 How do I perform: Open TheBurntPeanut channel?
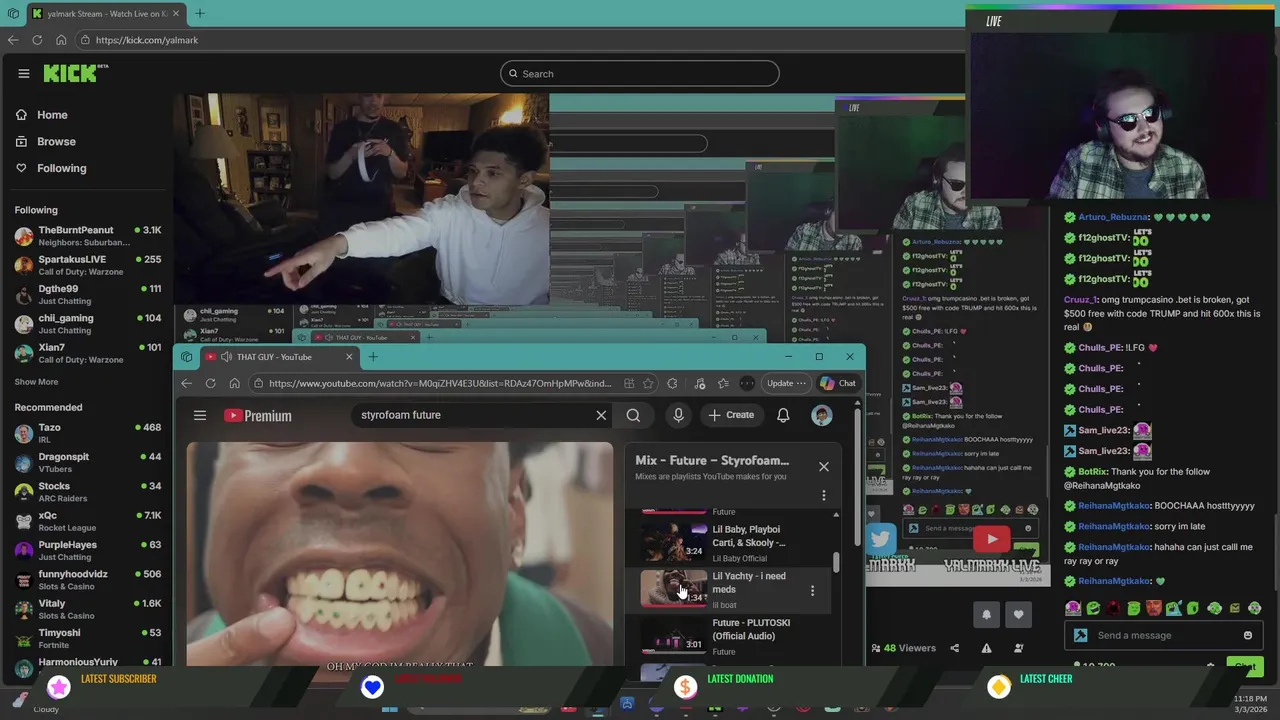pos(87,236)
